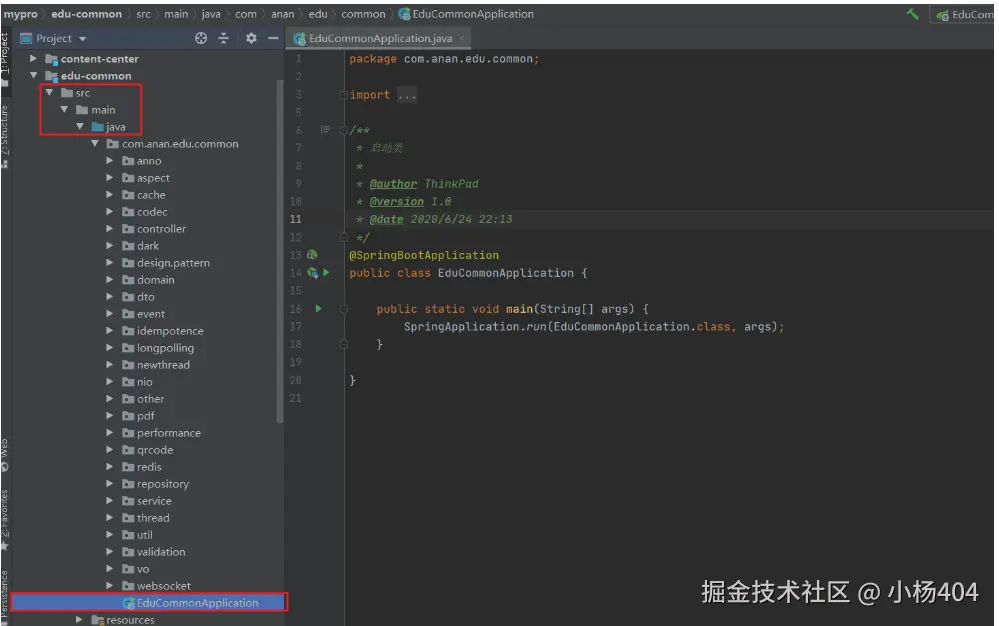Open the 1: Project side tool window
The height and width of the screenshot is (626, 999).
(5, 59)
